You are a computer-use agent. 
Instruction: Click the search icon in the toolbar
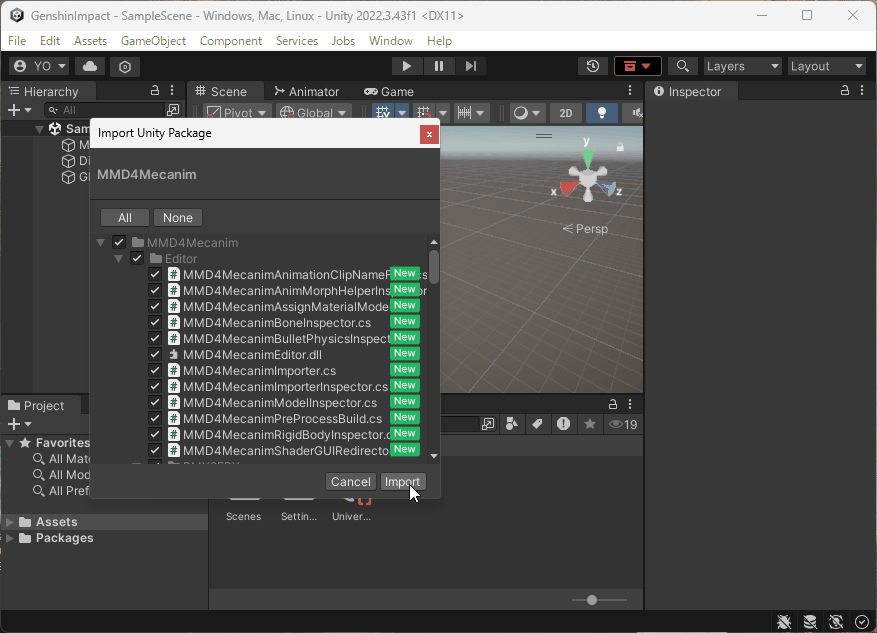click(x=683, y=66)
